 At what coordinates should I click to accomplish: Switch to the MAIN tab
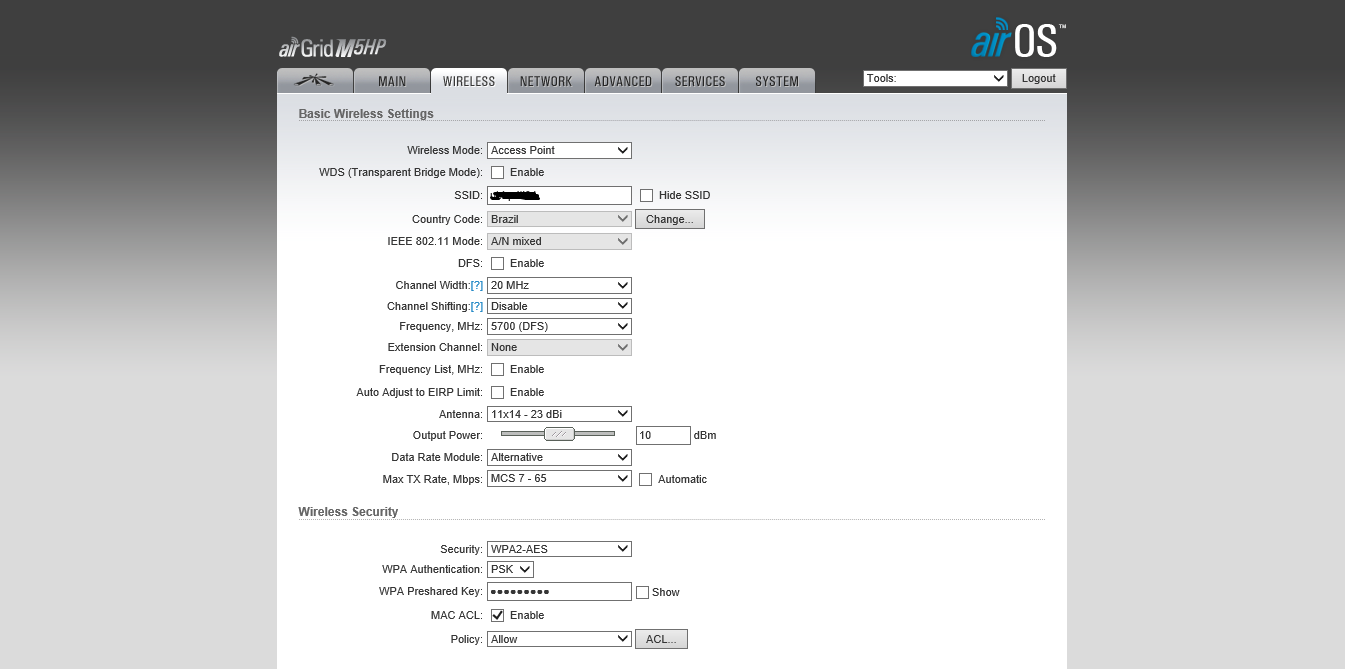392,81
